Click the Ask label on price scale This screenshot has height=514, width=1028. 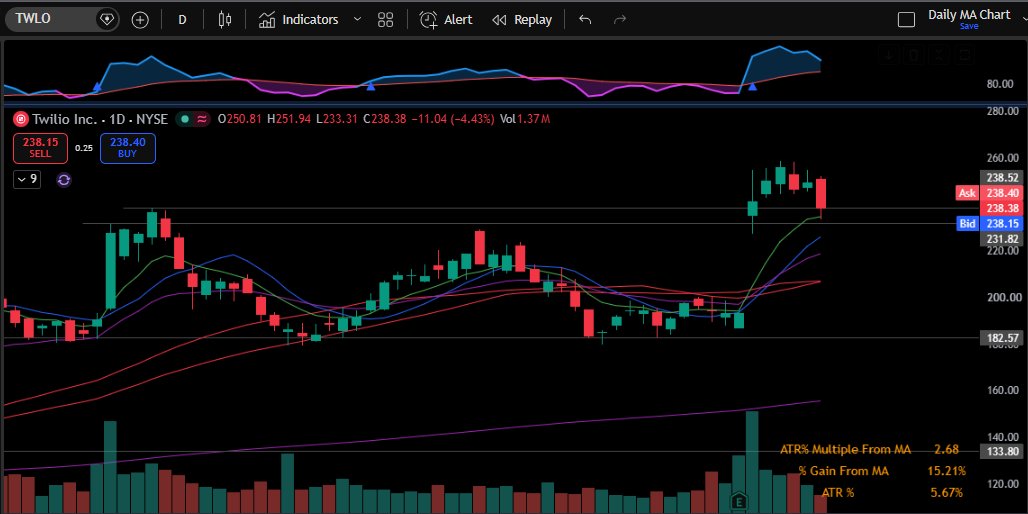tap(968, 193)
